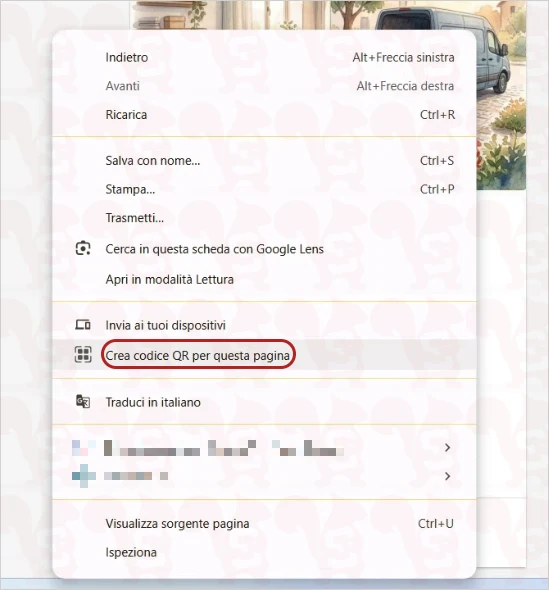This screenshot has width=549, height=590.
Task: Click the Google Lens camera icon
Action: click(x=83, y=249)
